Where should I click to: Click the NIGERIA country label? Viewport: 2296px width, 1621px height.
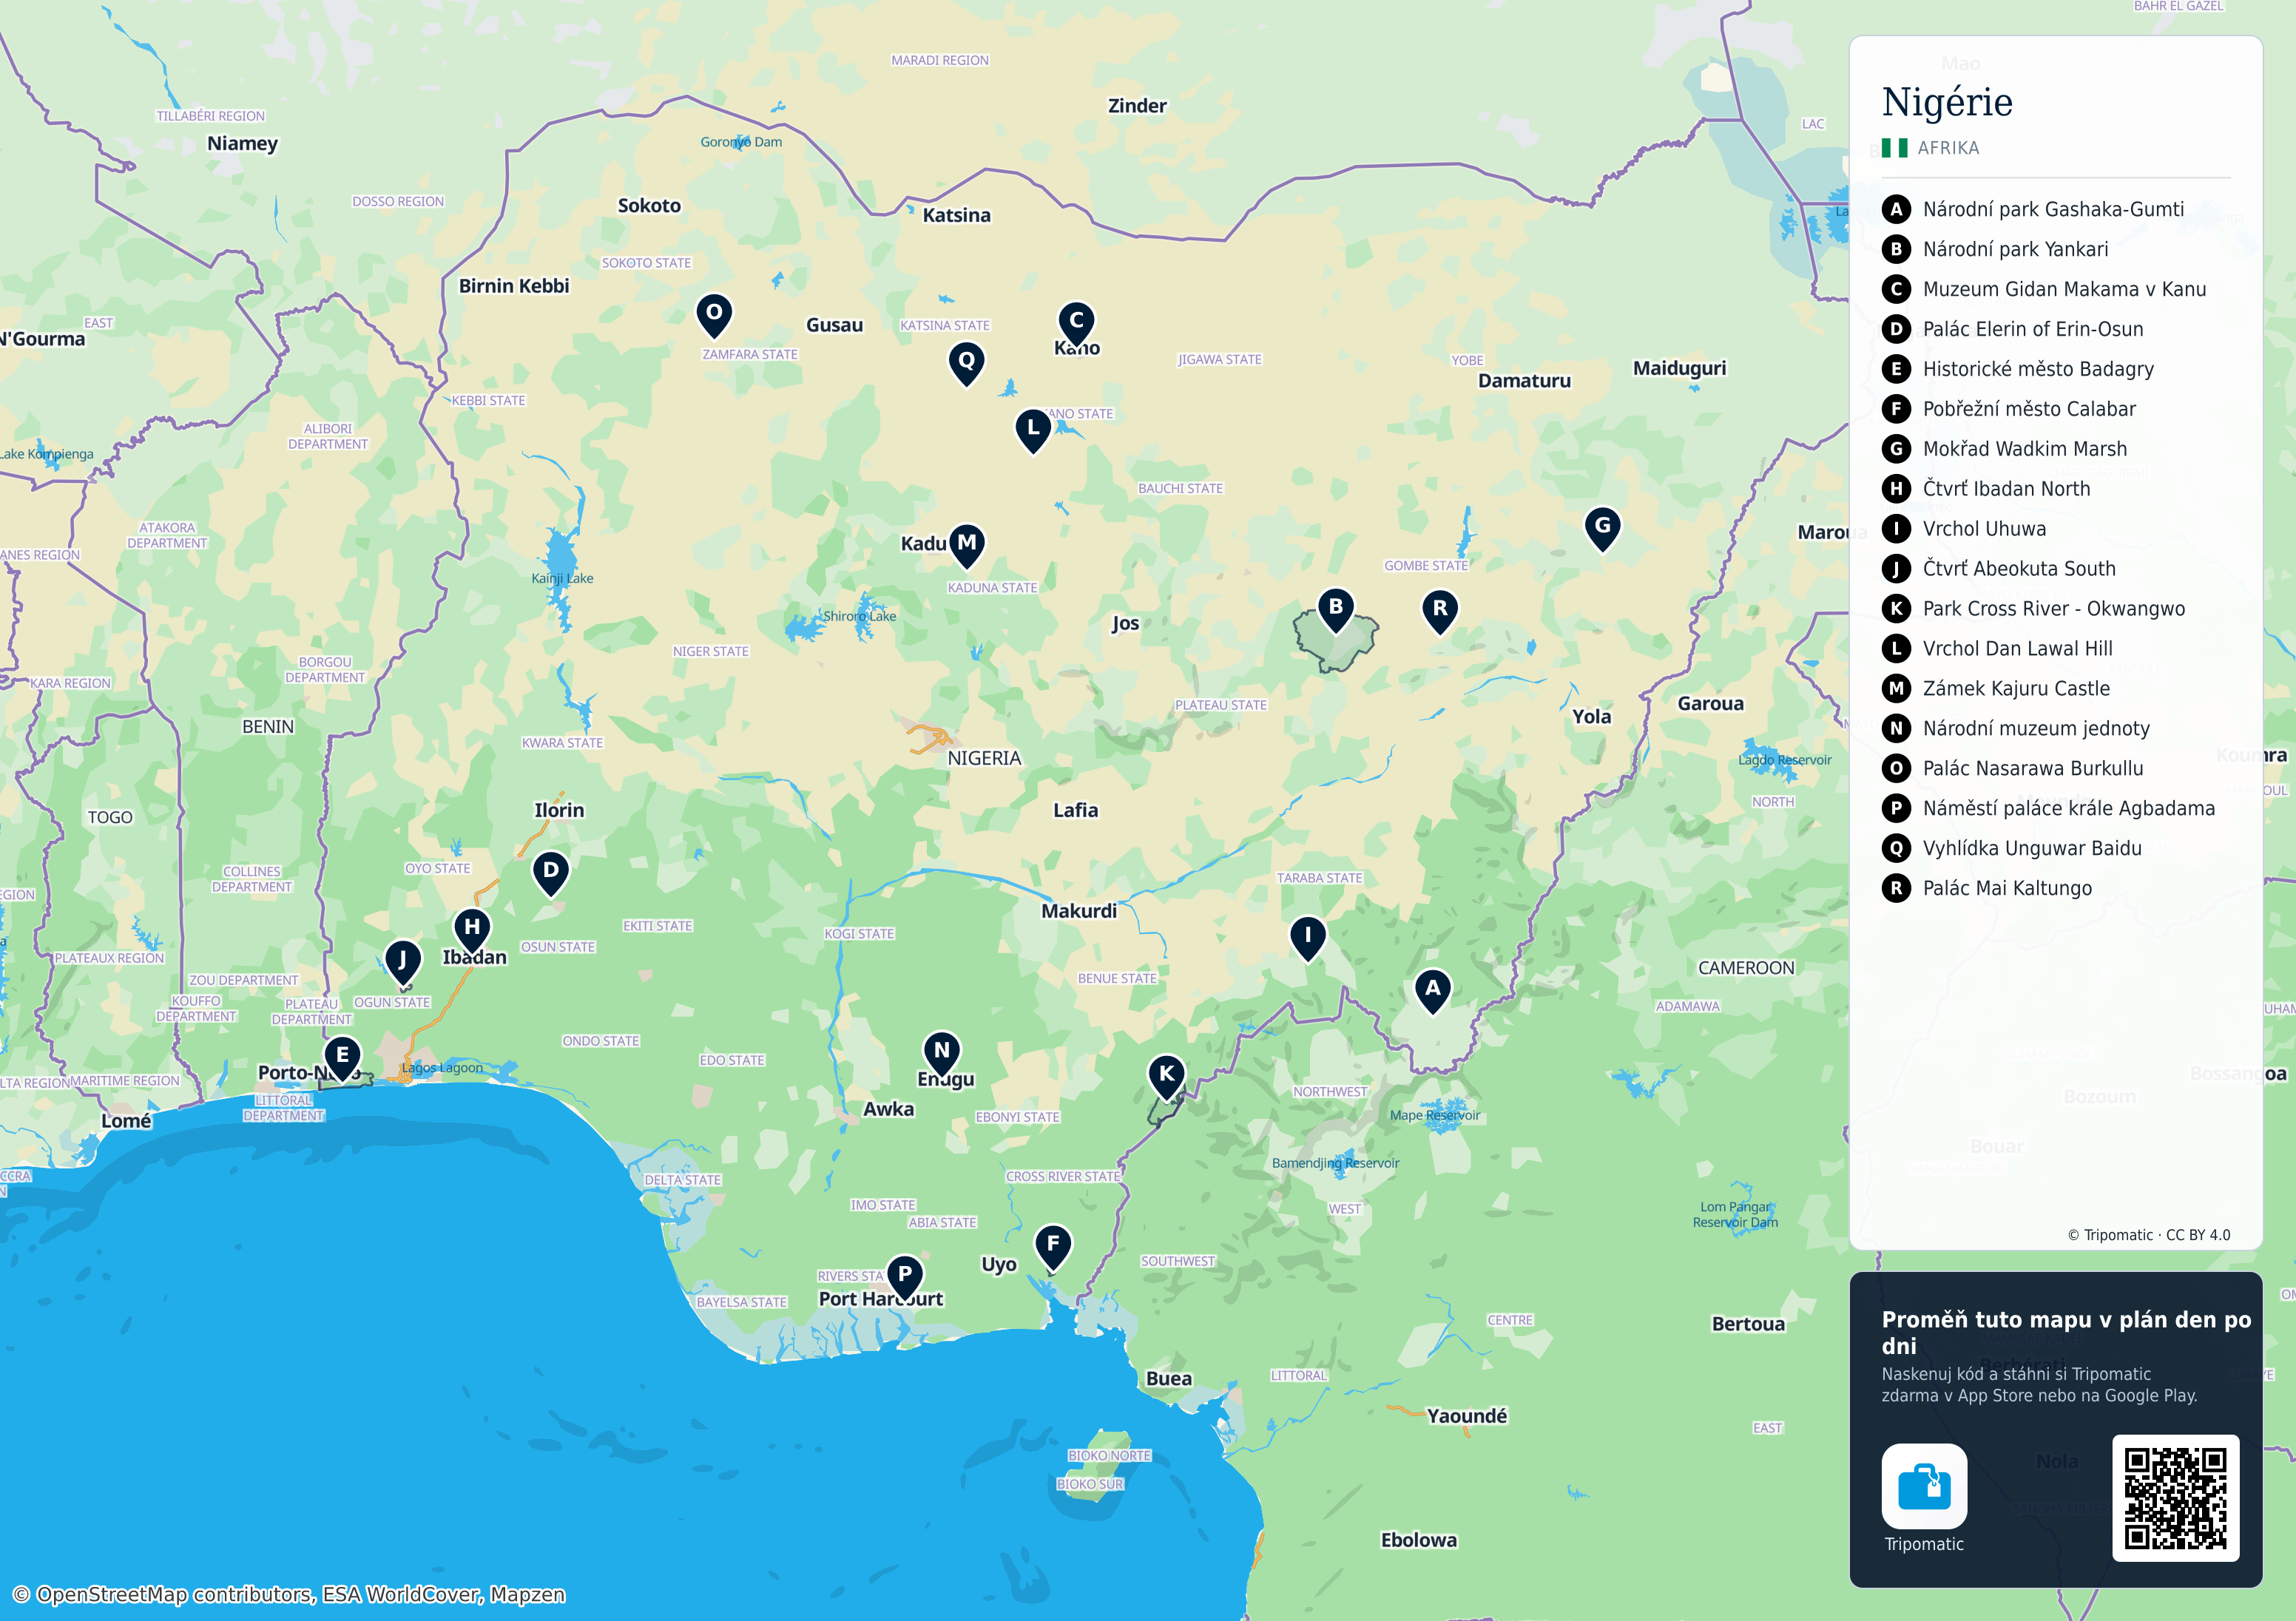[x=984, y=758]
